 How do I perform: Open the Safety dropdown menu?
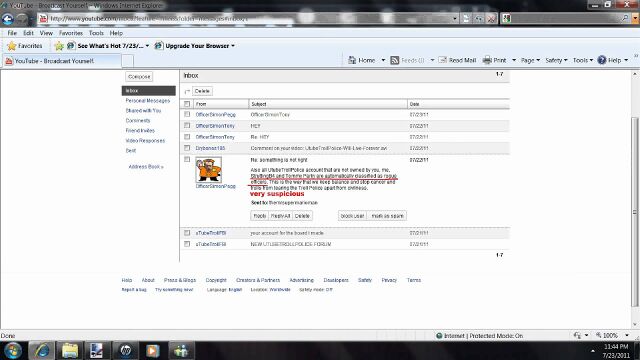(556, 60)
